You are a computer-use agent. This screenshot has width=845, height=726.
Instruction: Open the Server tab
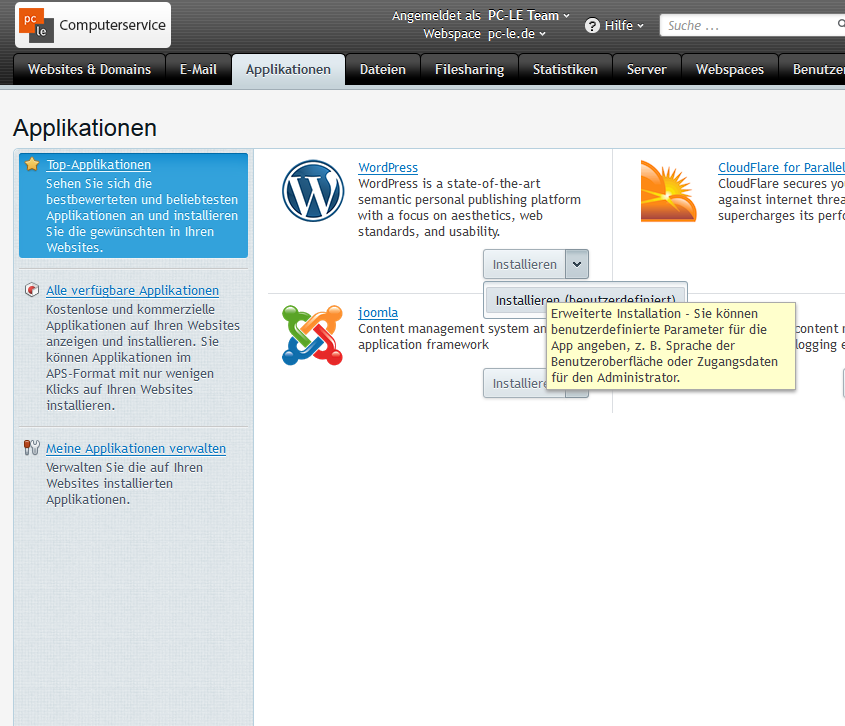(x=647, y=70)
